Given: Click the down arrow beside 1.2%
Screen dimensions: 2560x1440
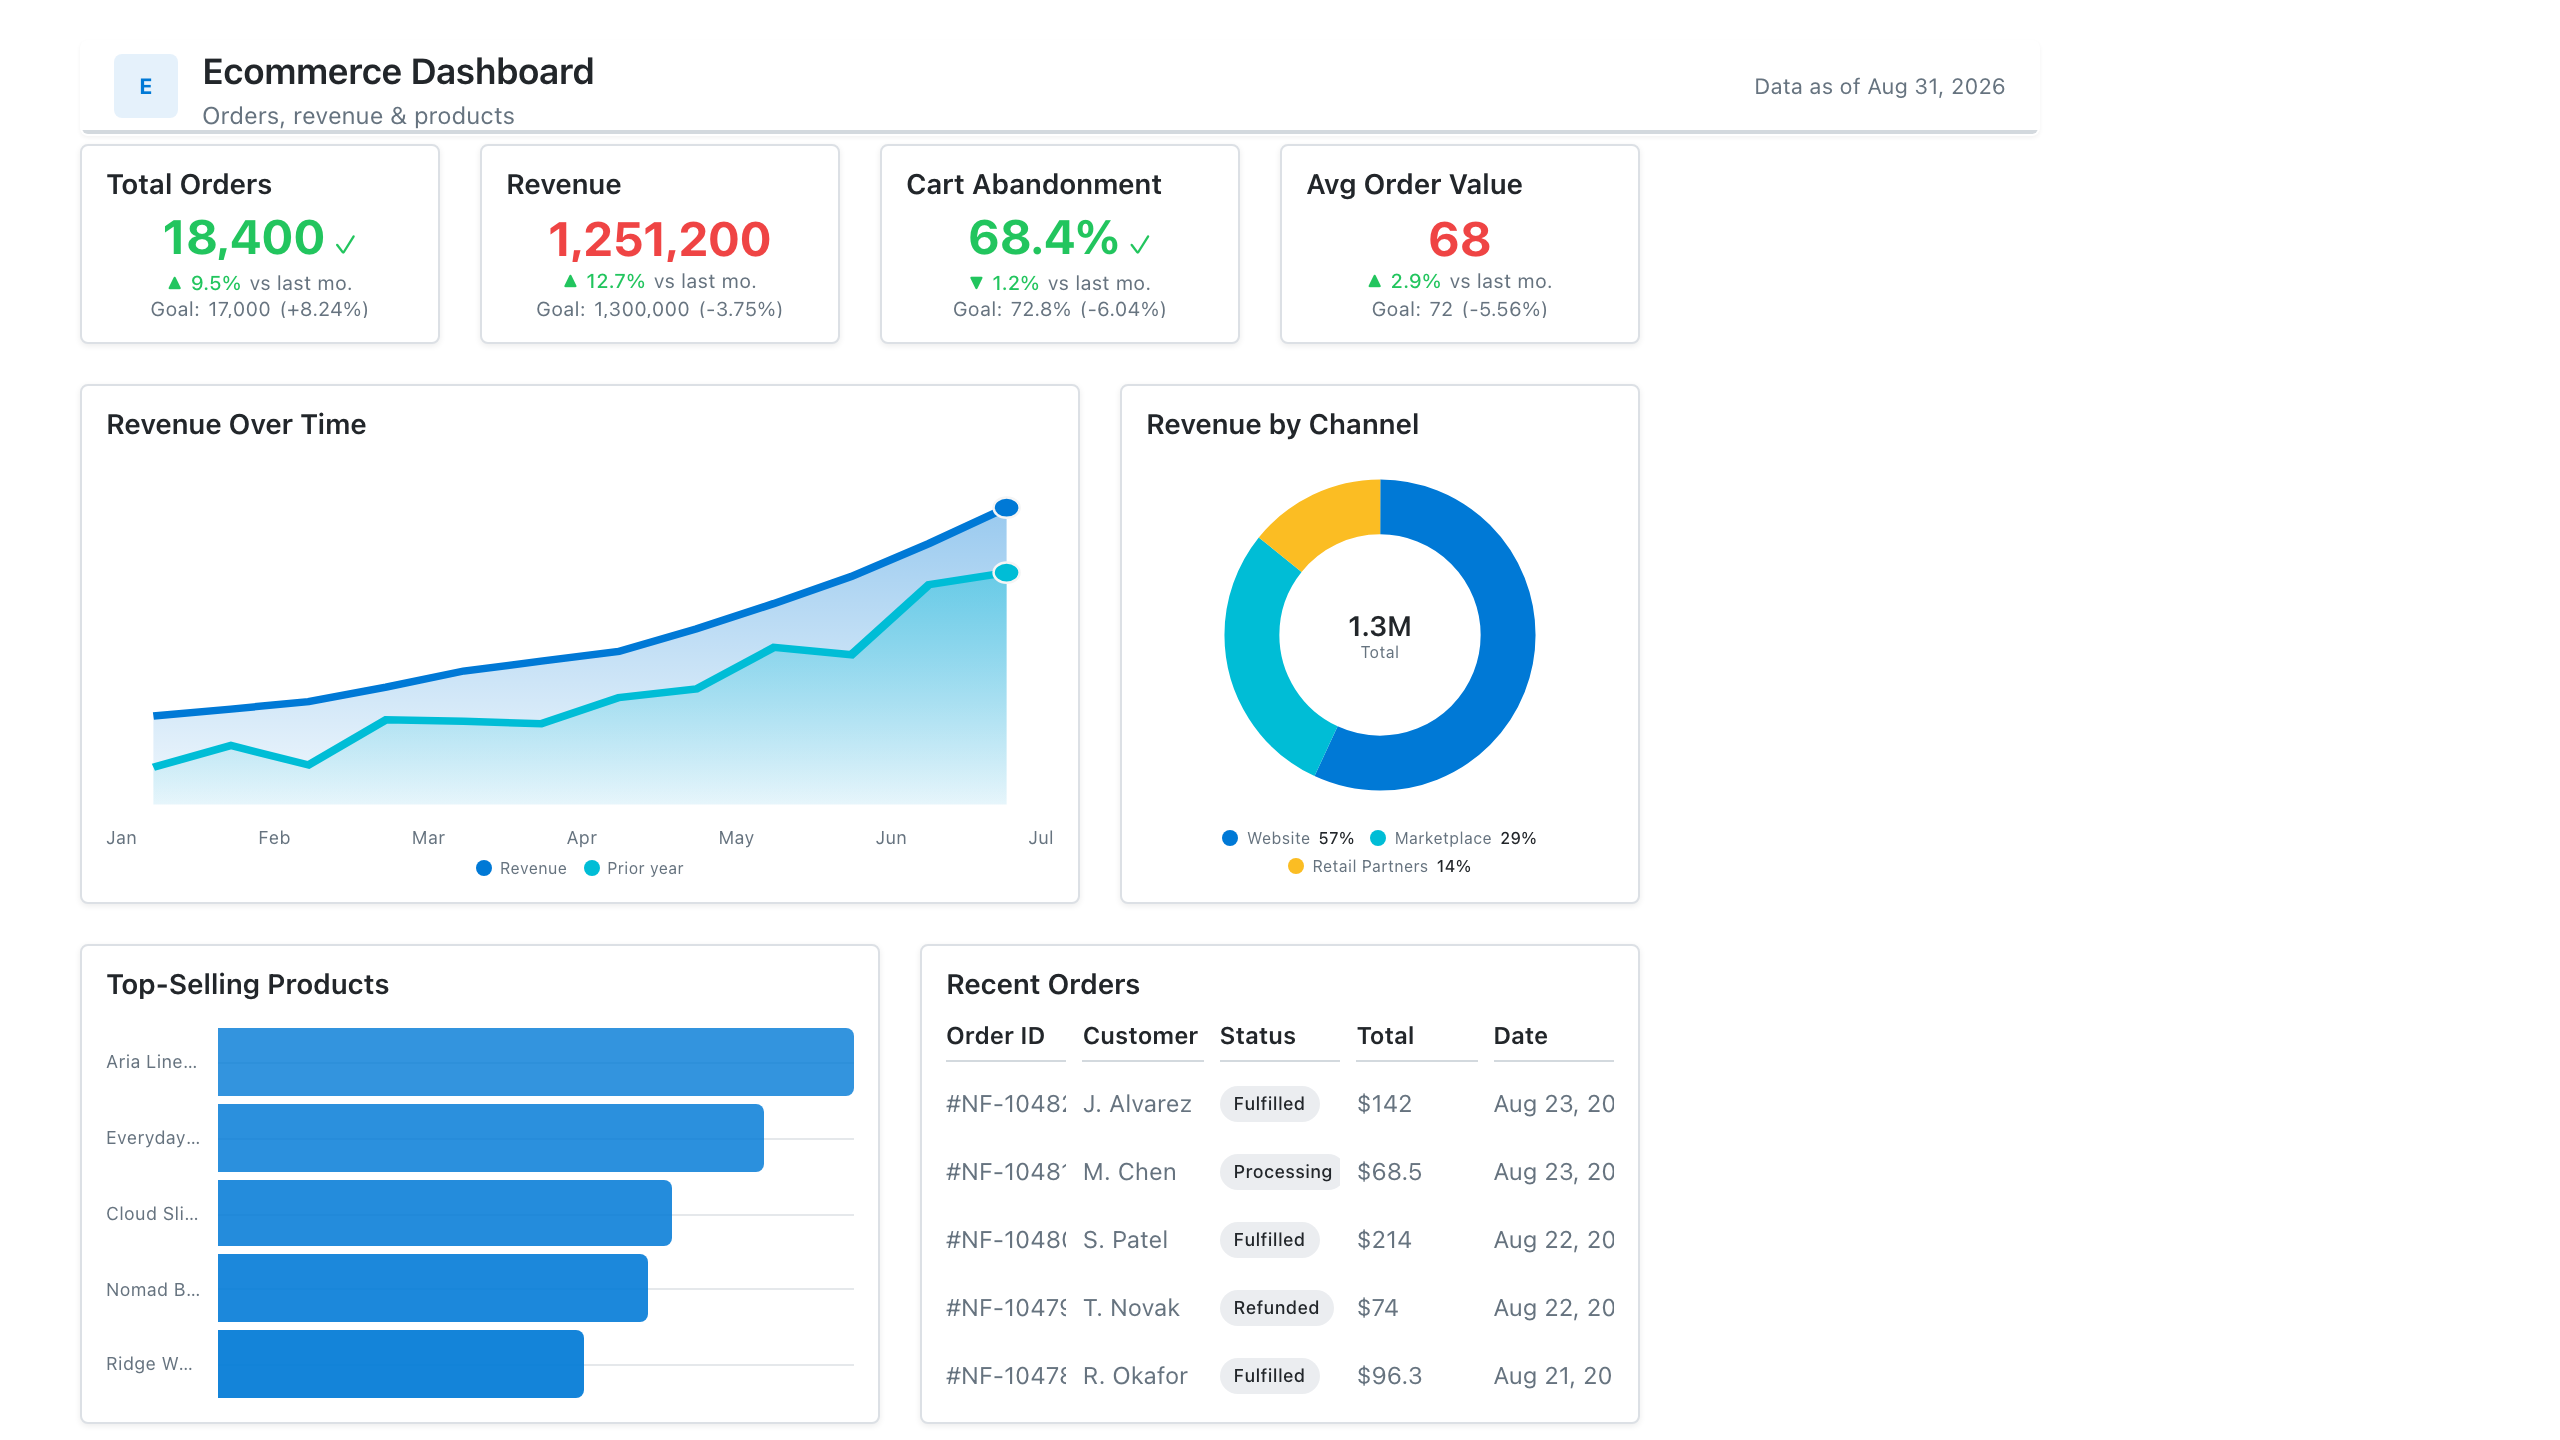Looking at the screenshot, I should pyautogui.click(x=976, y=283).
